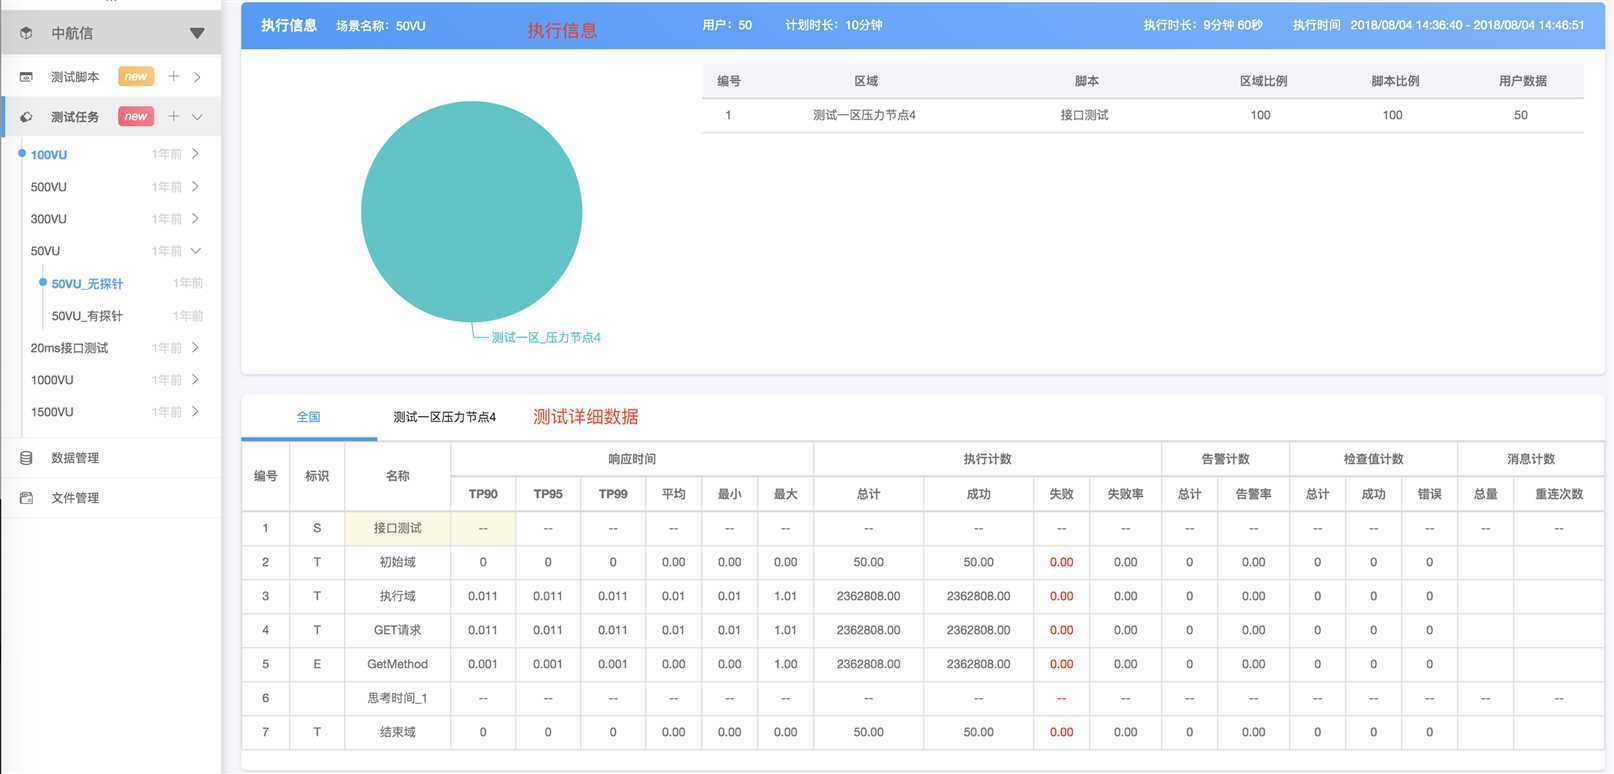
Task: Click red failure value in 执行域 row
Action: click(1062, 596)
